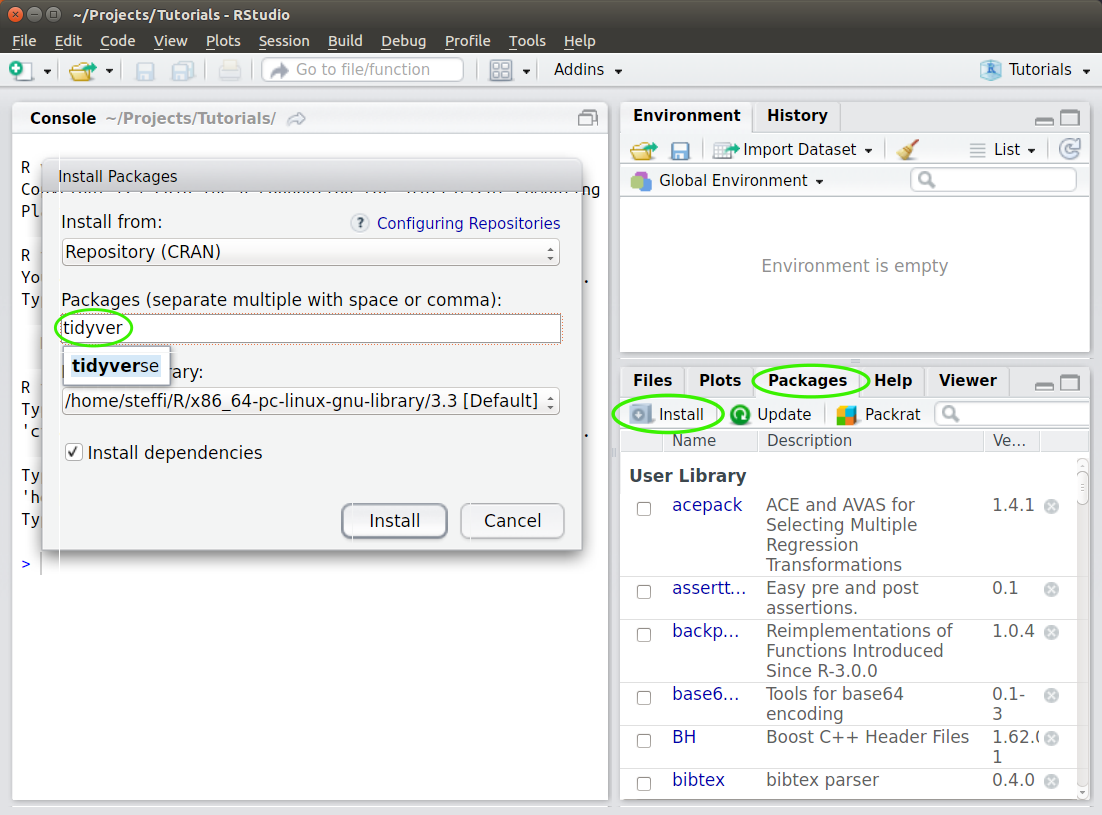Save workspace using Environment floppy icon
1102x815 pixels.
680,150
